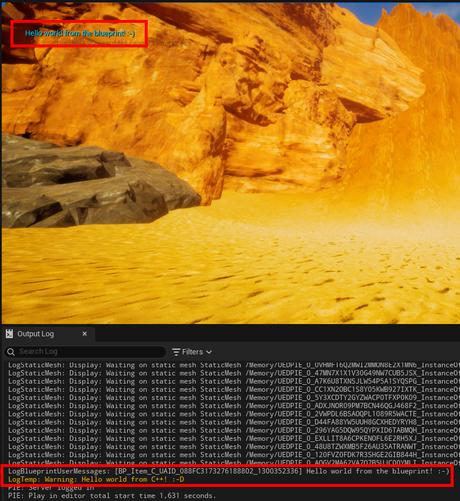Viewport: 460px width, 501px height.
Task: Click the on-screen blueprint hello message in viewport
Action: coord(80,33)
